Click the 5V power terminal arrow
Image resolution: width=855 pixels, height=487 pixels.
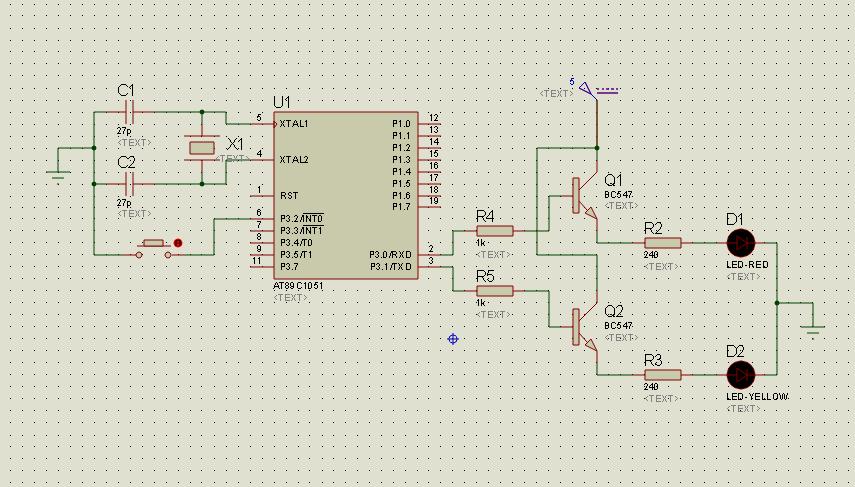tap(587, 89)
